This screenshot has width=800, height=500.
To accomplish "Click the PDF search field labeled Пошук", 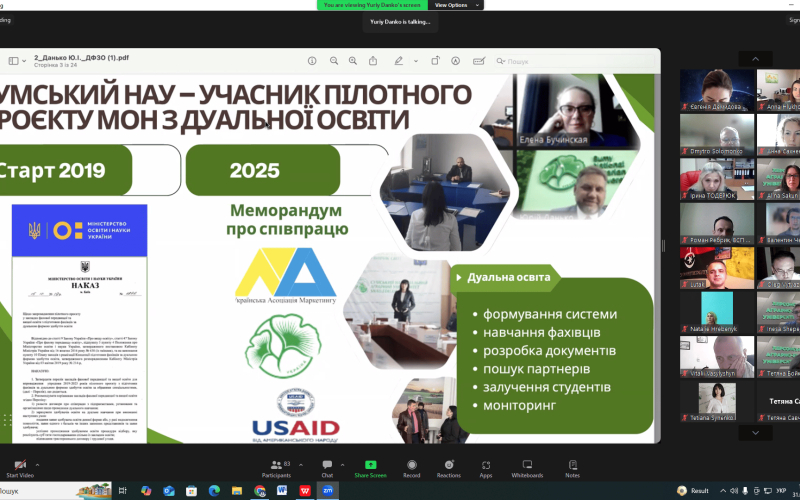I will (x=574, y=61).
